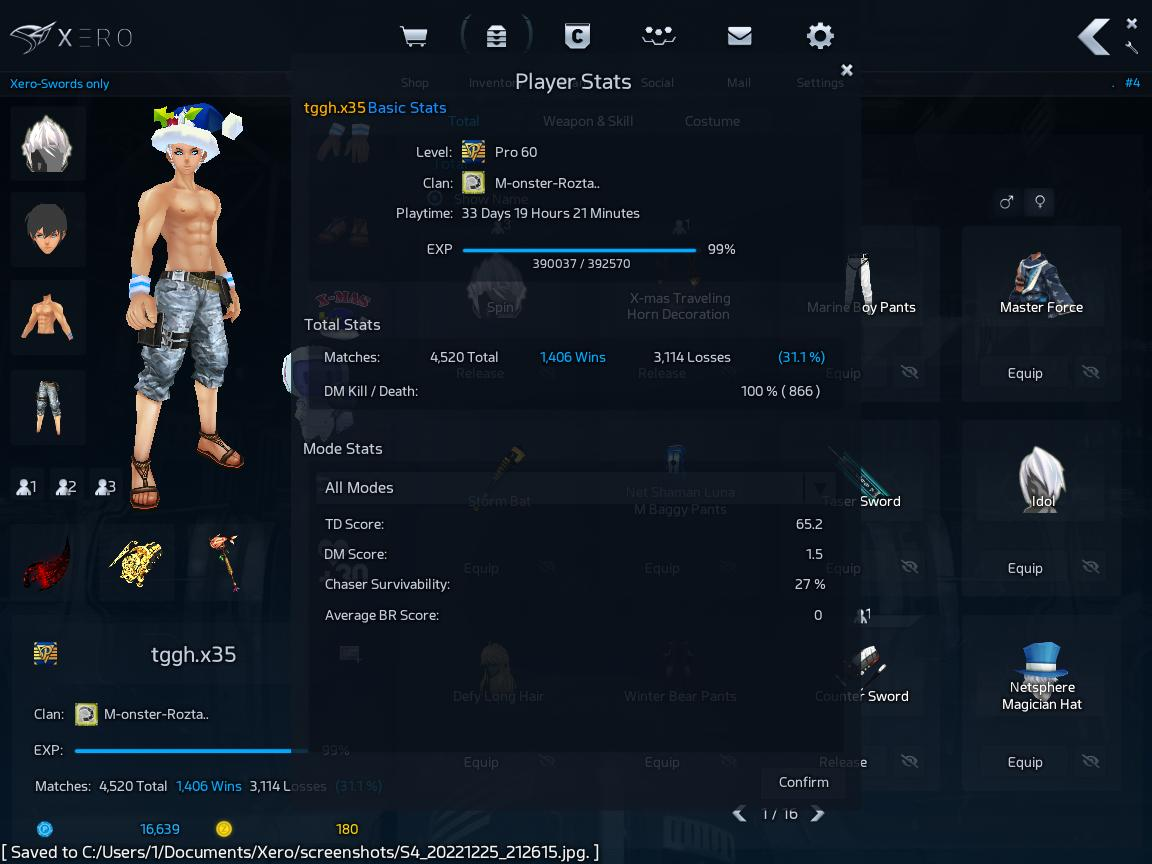This screenshot has width=1152, height=864.
Task: Open the Mail envelope icon
Action: click(x=739, y=37)
